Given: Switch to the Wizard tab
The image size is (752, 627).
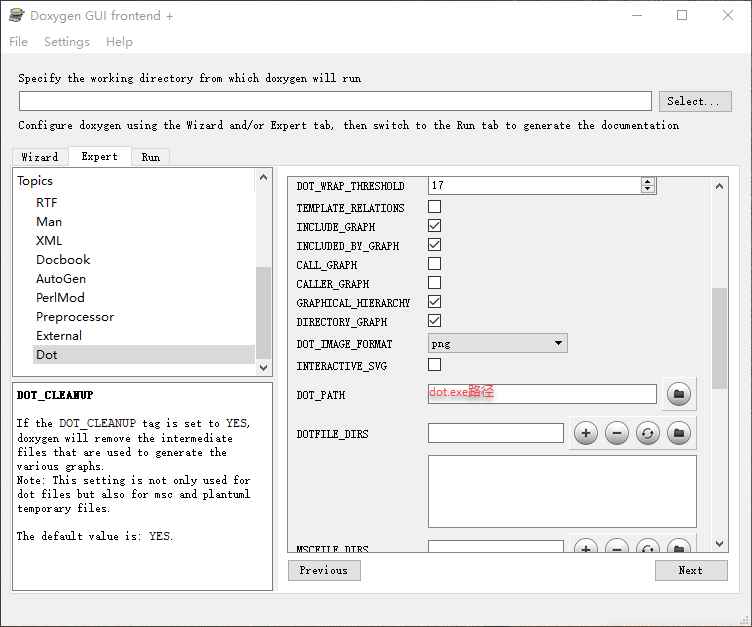Looking at the screenshot, I should (x=40, y=157).
